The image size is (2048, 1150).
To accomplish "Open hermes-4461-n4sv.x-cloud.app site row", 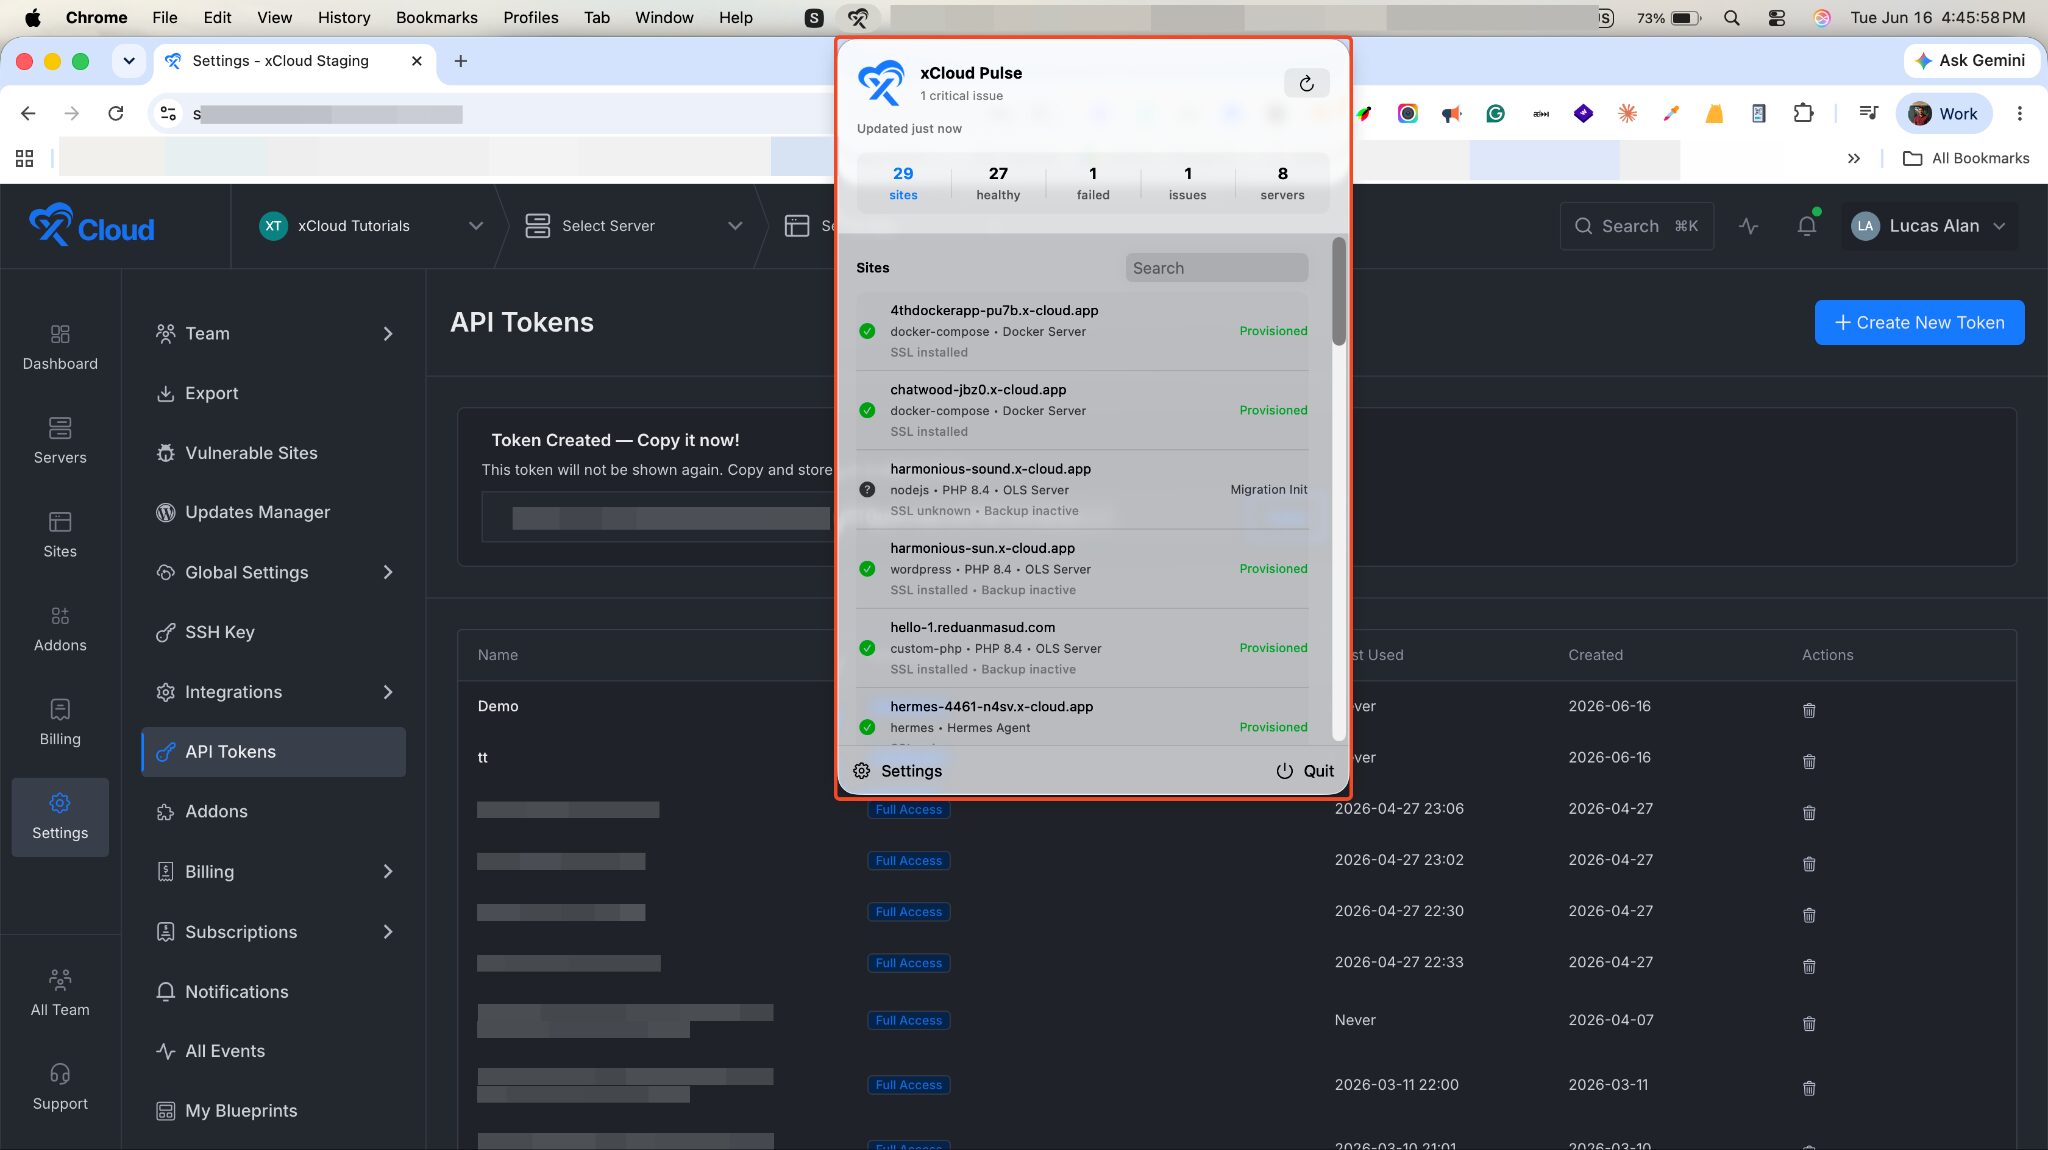I will click(1082, 718).
